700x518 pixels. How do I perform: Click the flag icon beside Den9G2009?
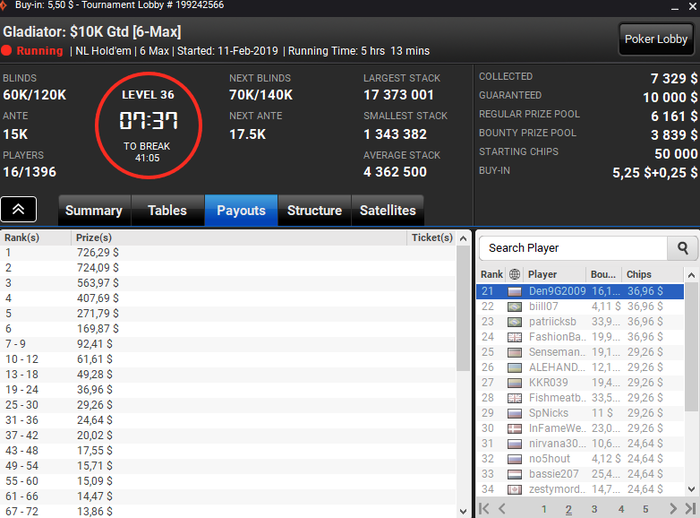pyautogui.click(x=514, y=292)
